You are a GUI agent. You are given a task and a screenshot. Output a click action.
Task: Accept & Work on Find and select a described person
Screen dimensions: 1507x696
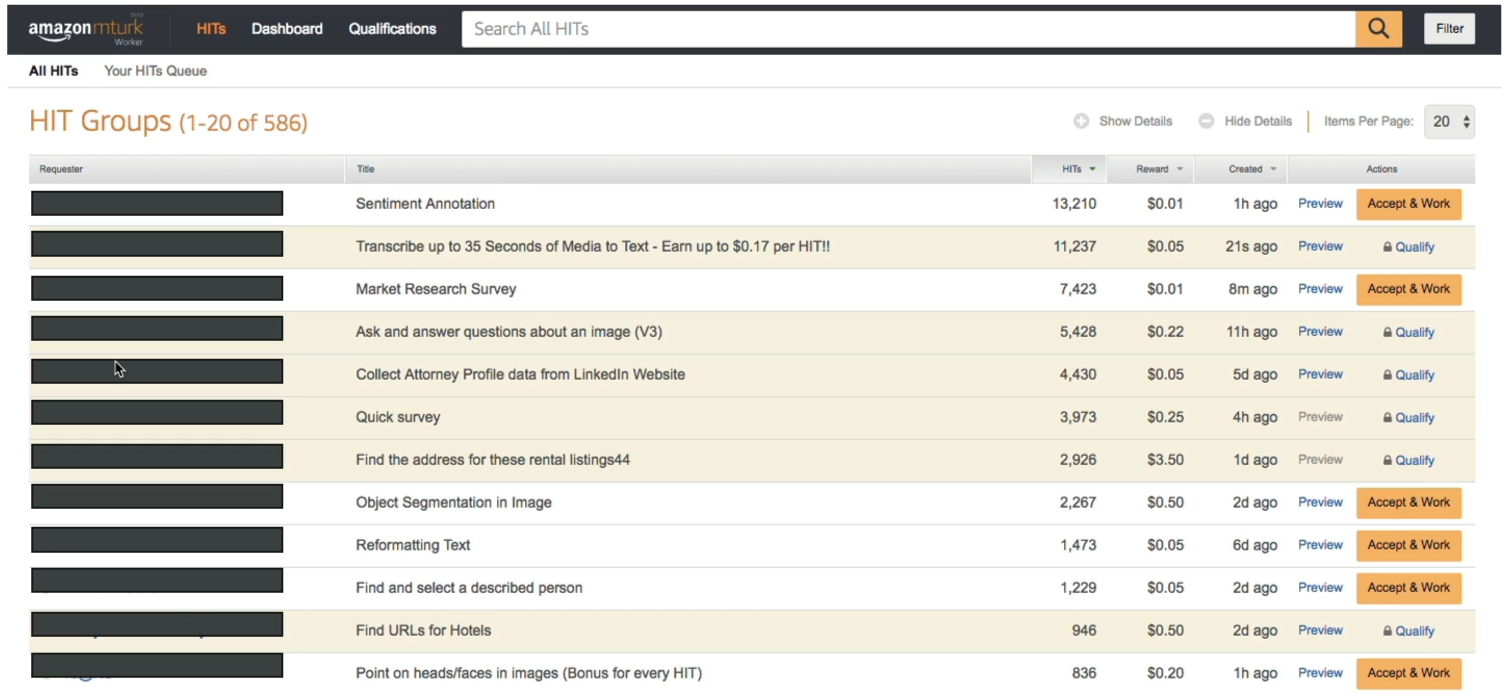1408,588
